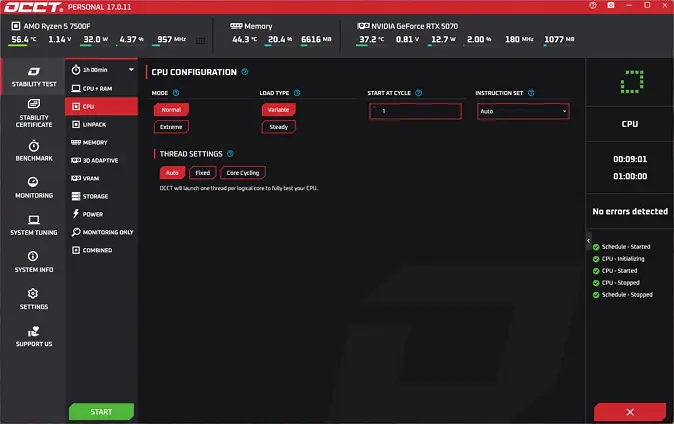The image size is (674, 424).
Task: Open System Info section icon
Action: click(33, 256)
